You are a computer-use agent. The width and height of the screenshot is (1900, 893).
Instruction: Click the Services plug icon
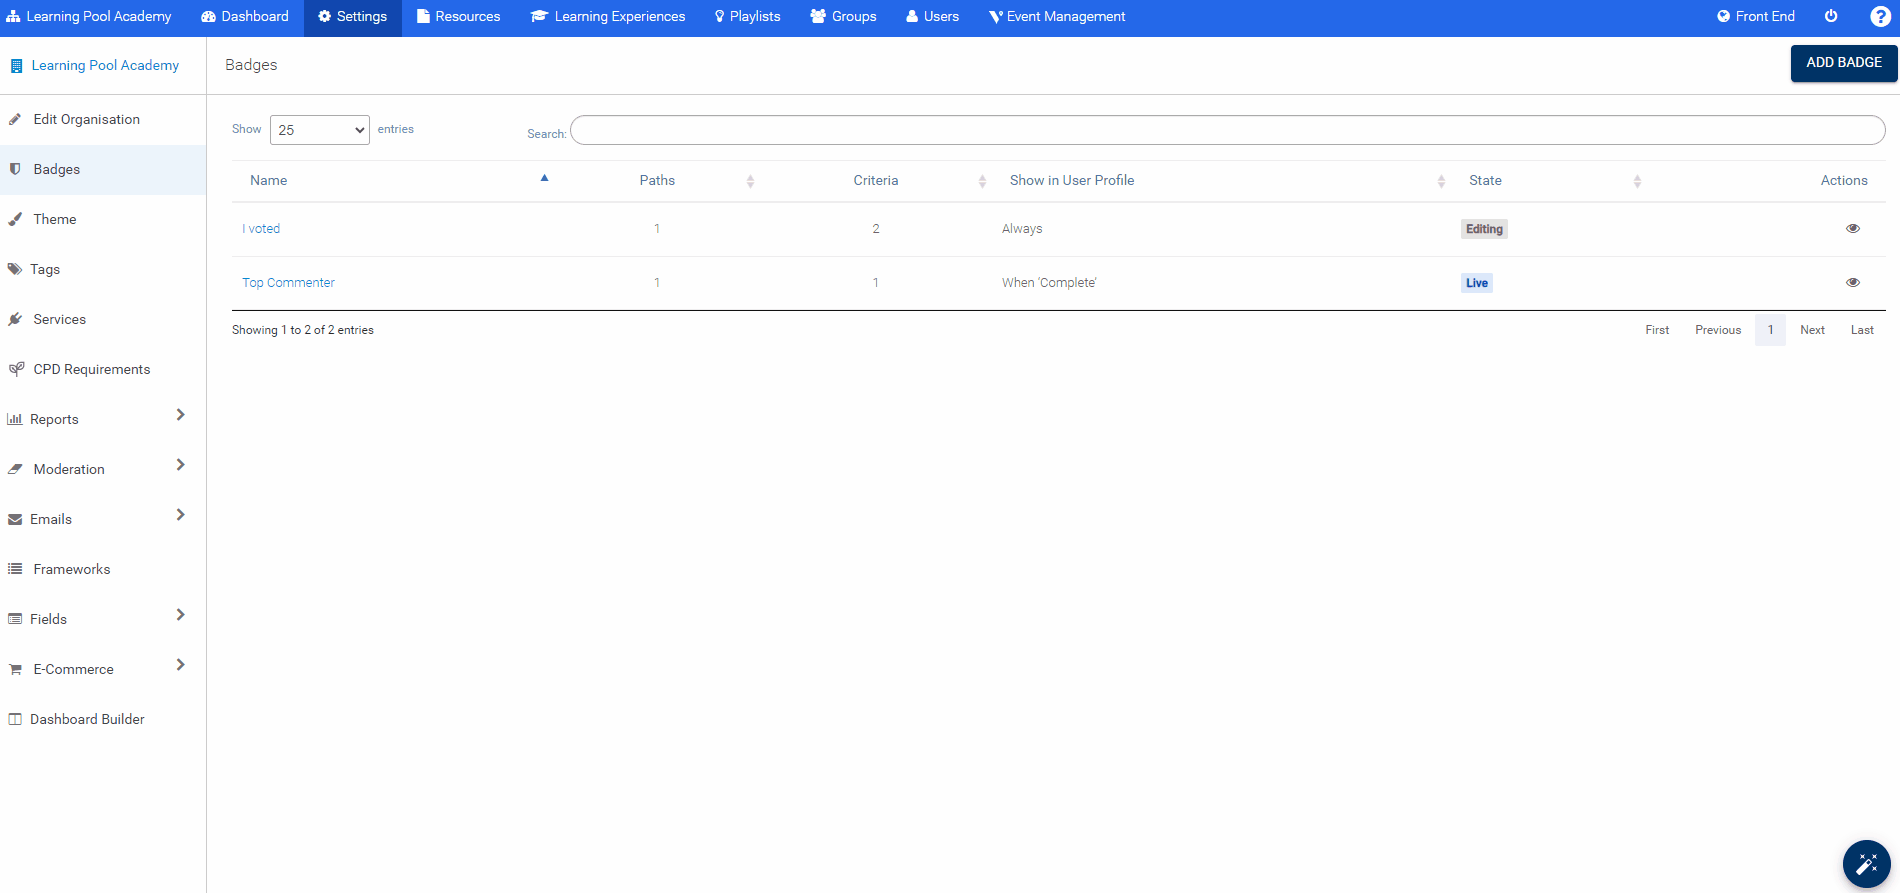(x=15, y=319)
